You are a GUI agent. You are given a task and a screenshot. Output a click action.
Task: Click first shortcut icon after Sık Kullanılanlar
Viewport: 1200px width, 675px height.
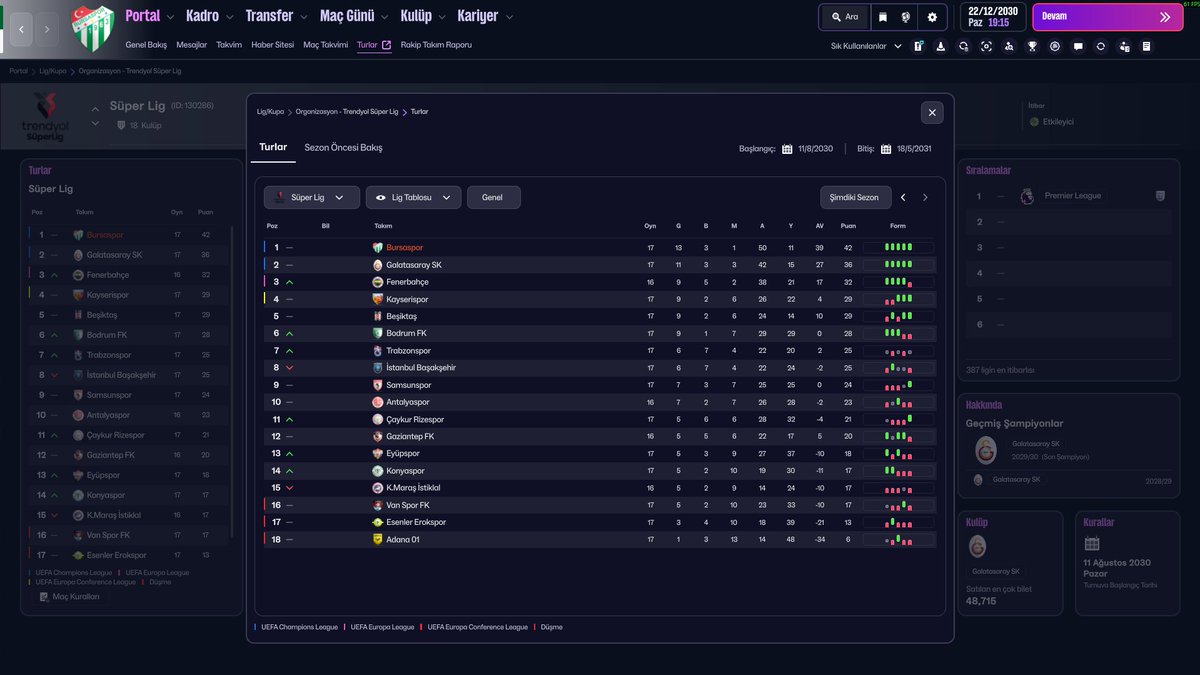(918, 46)
